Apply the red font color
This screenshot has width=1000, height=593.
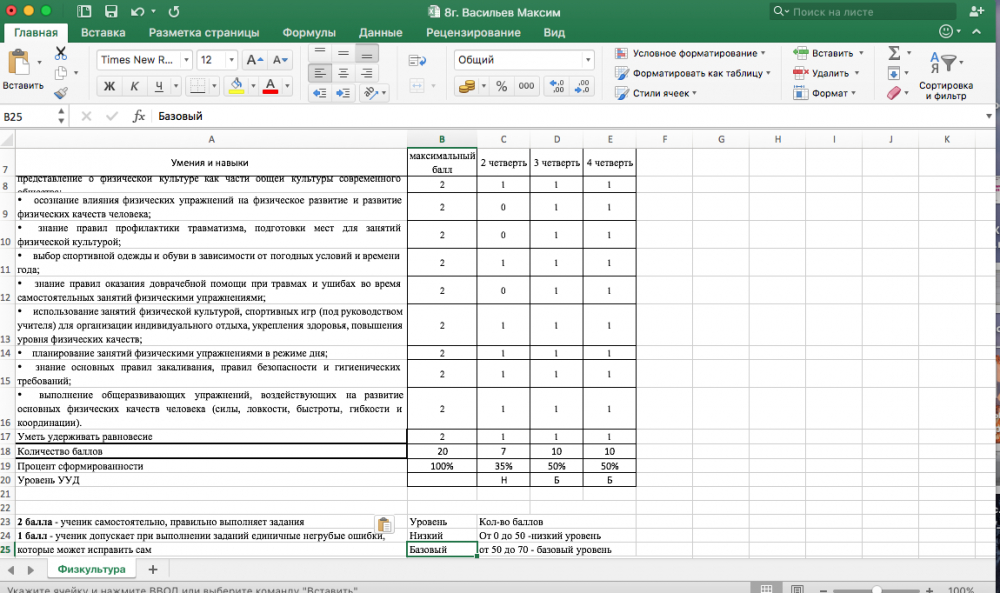click(x=270, y=86)
